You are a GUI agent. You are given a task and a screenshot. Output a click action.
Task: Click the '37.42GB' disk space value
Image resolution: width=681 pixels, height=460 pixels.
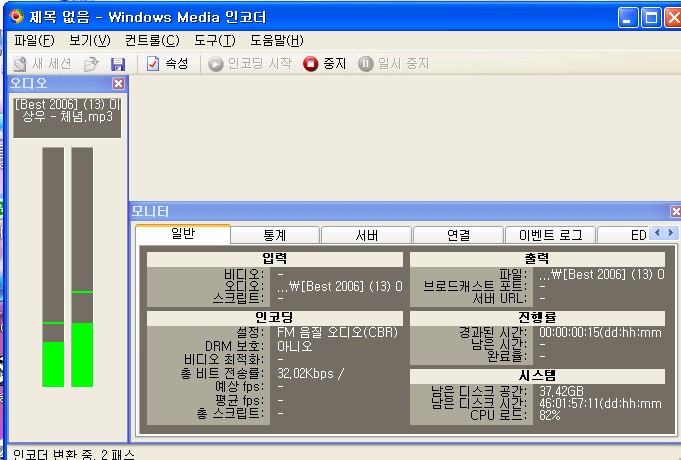pyautogui.click(x=561, y=391)
